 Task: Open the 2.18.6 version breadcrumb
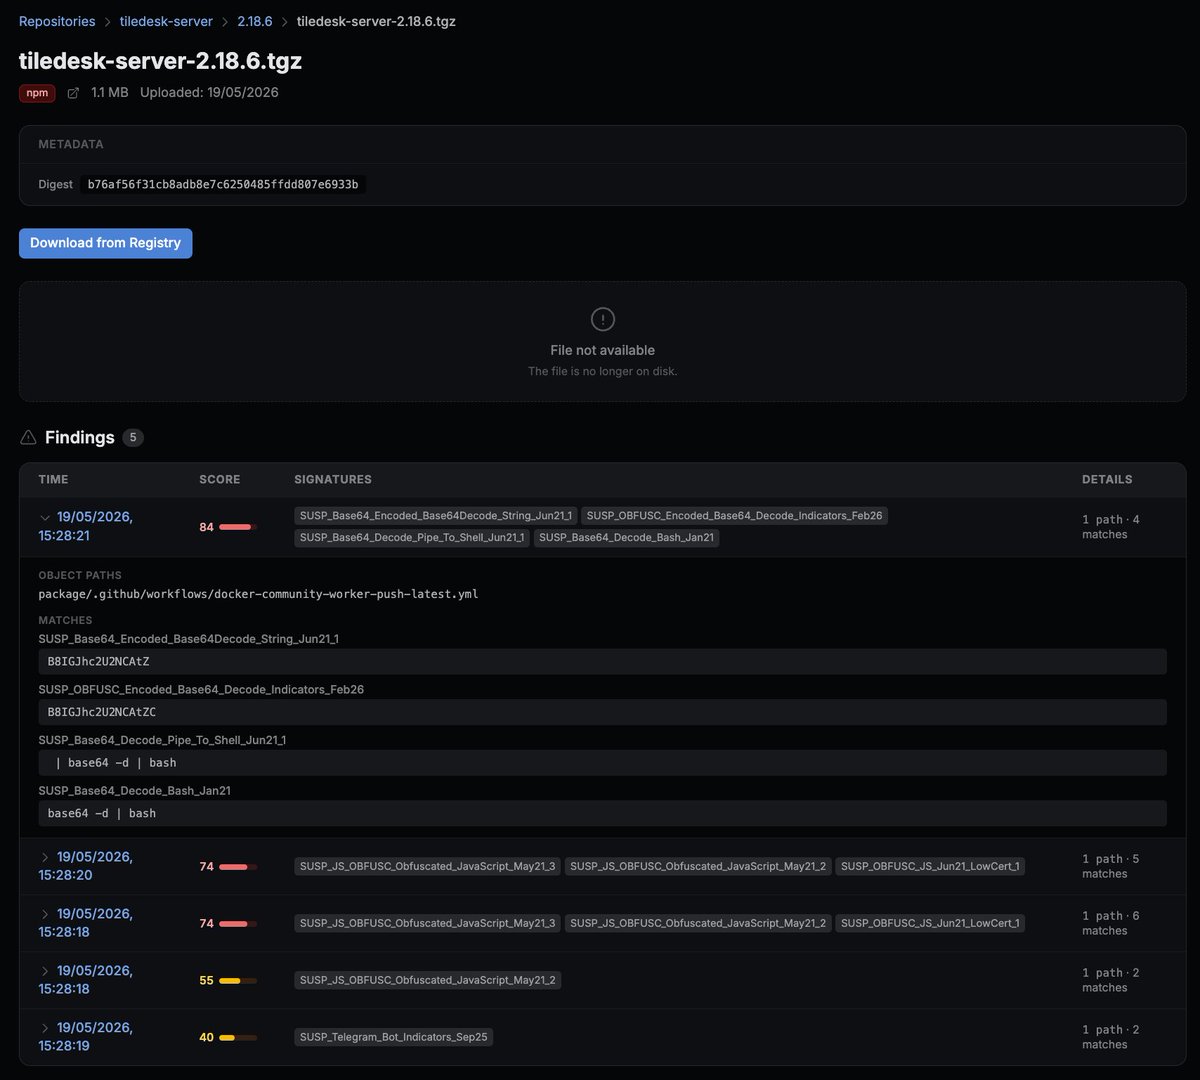pos(255,21)
